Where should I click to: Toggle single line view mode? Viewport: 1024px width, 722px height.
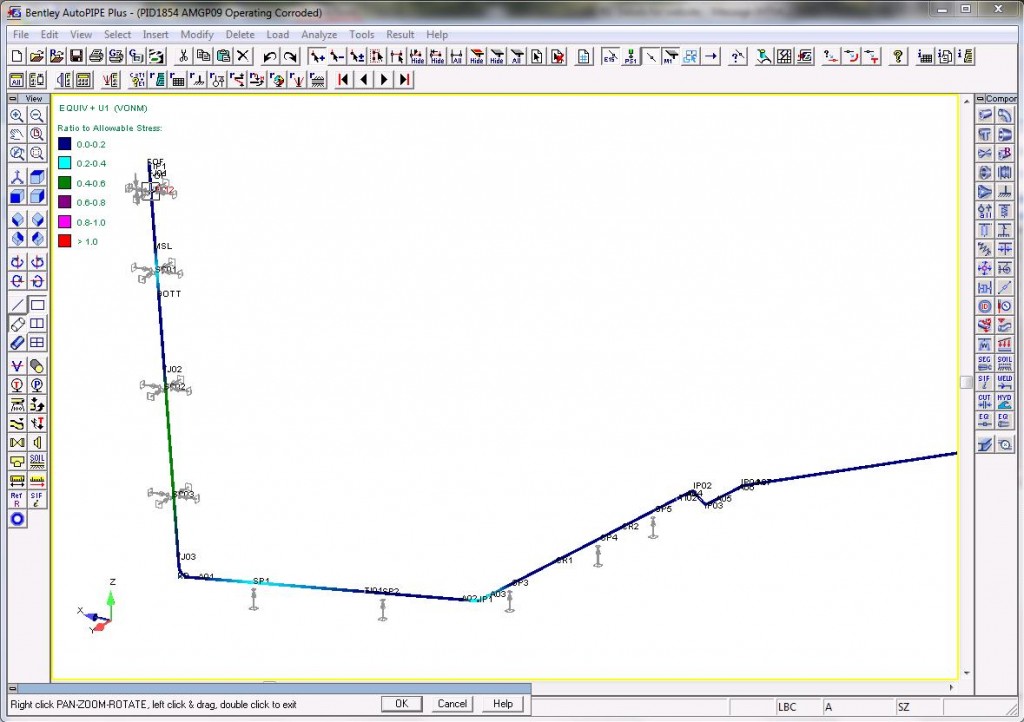pyautogui.click(x=17, y=305)
